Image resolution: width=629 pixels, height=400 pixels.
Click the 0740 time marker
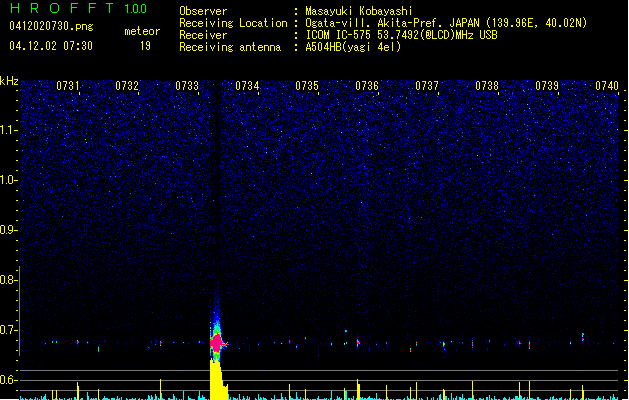(607, 86)
